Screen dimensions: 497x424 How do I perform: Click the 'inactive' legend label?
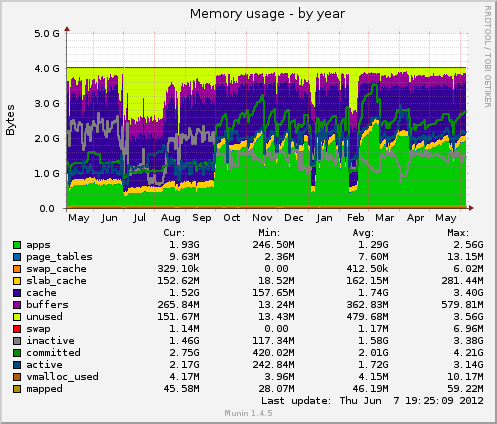(50, 341)
